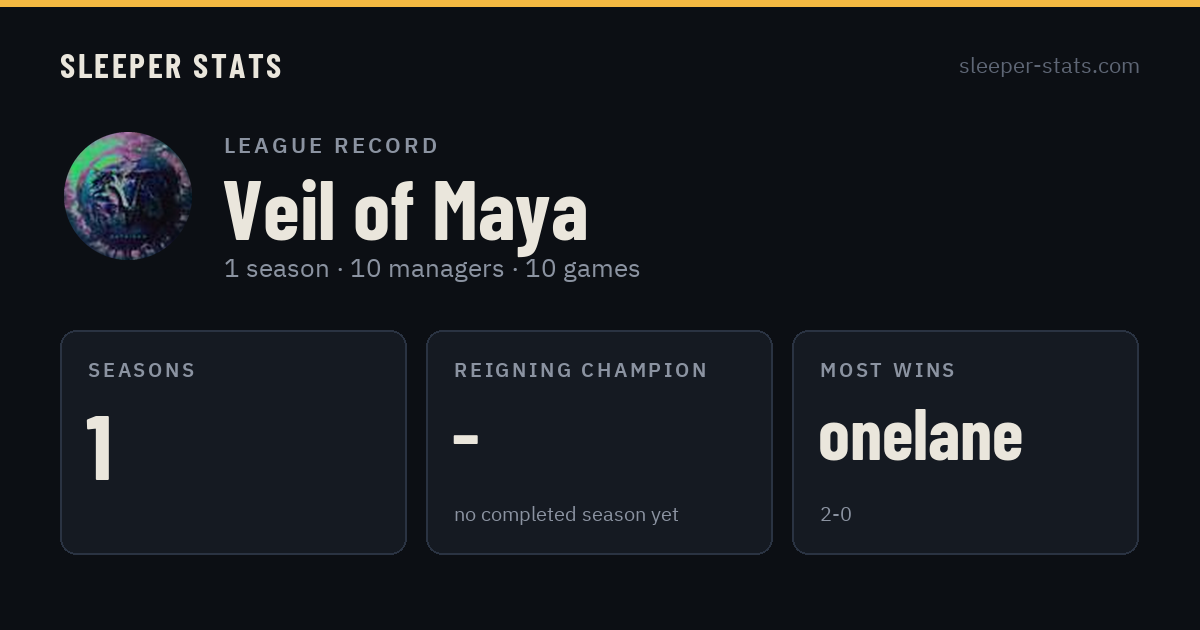Viewport: 1200px width, 630px height.
Task: Open the MOST WINS card
Action: point(965,442)
